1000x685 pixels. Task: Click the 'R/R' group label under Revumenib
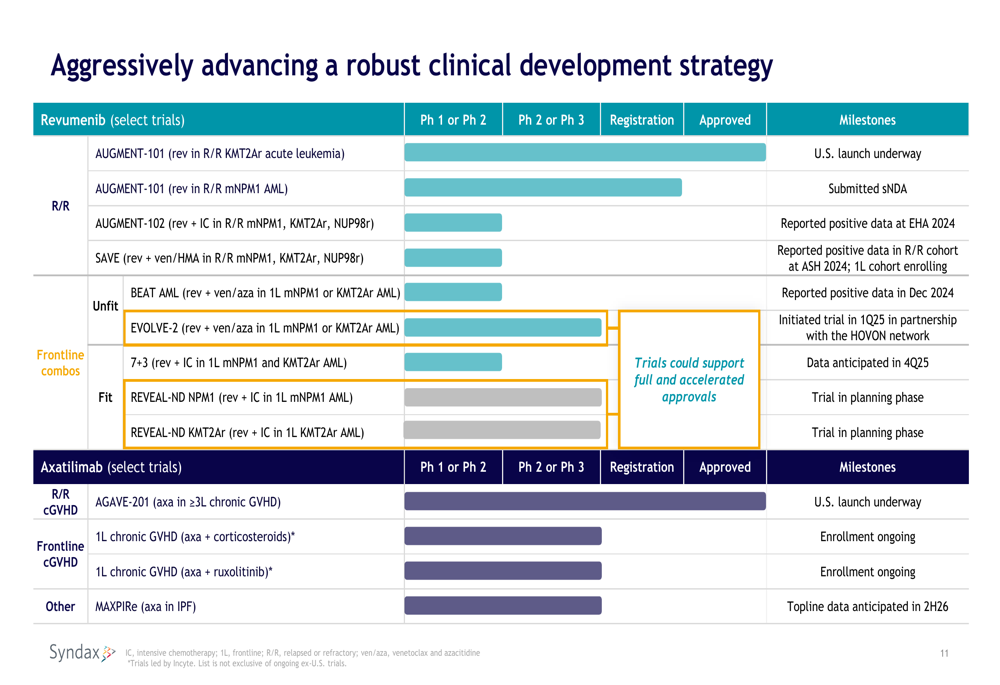61,206
